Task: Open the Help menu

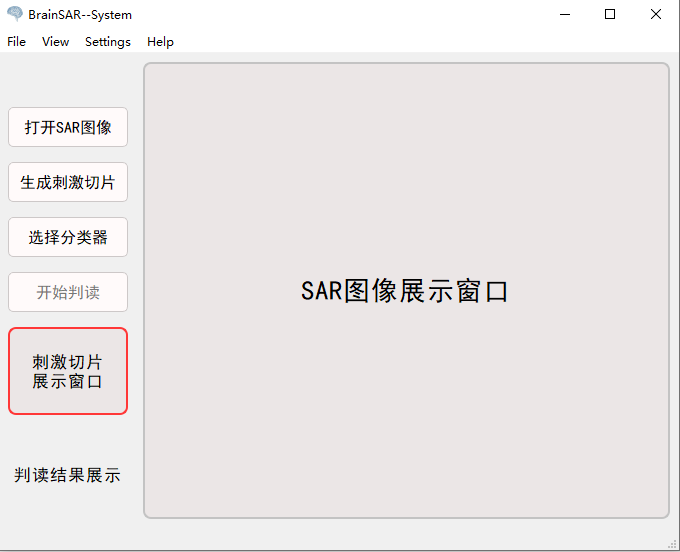Action: 160,42
